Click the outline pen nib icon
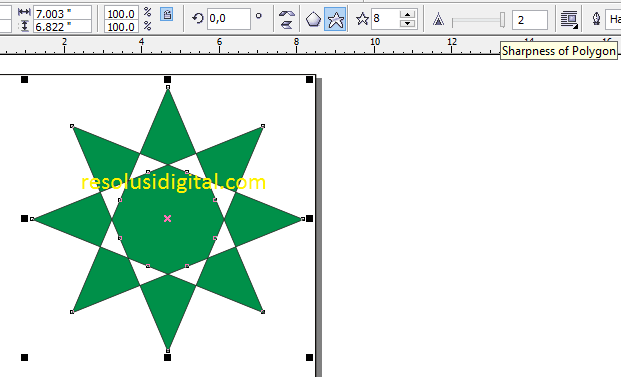 [596, 19]
